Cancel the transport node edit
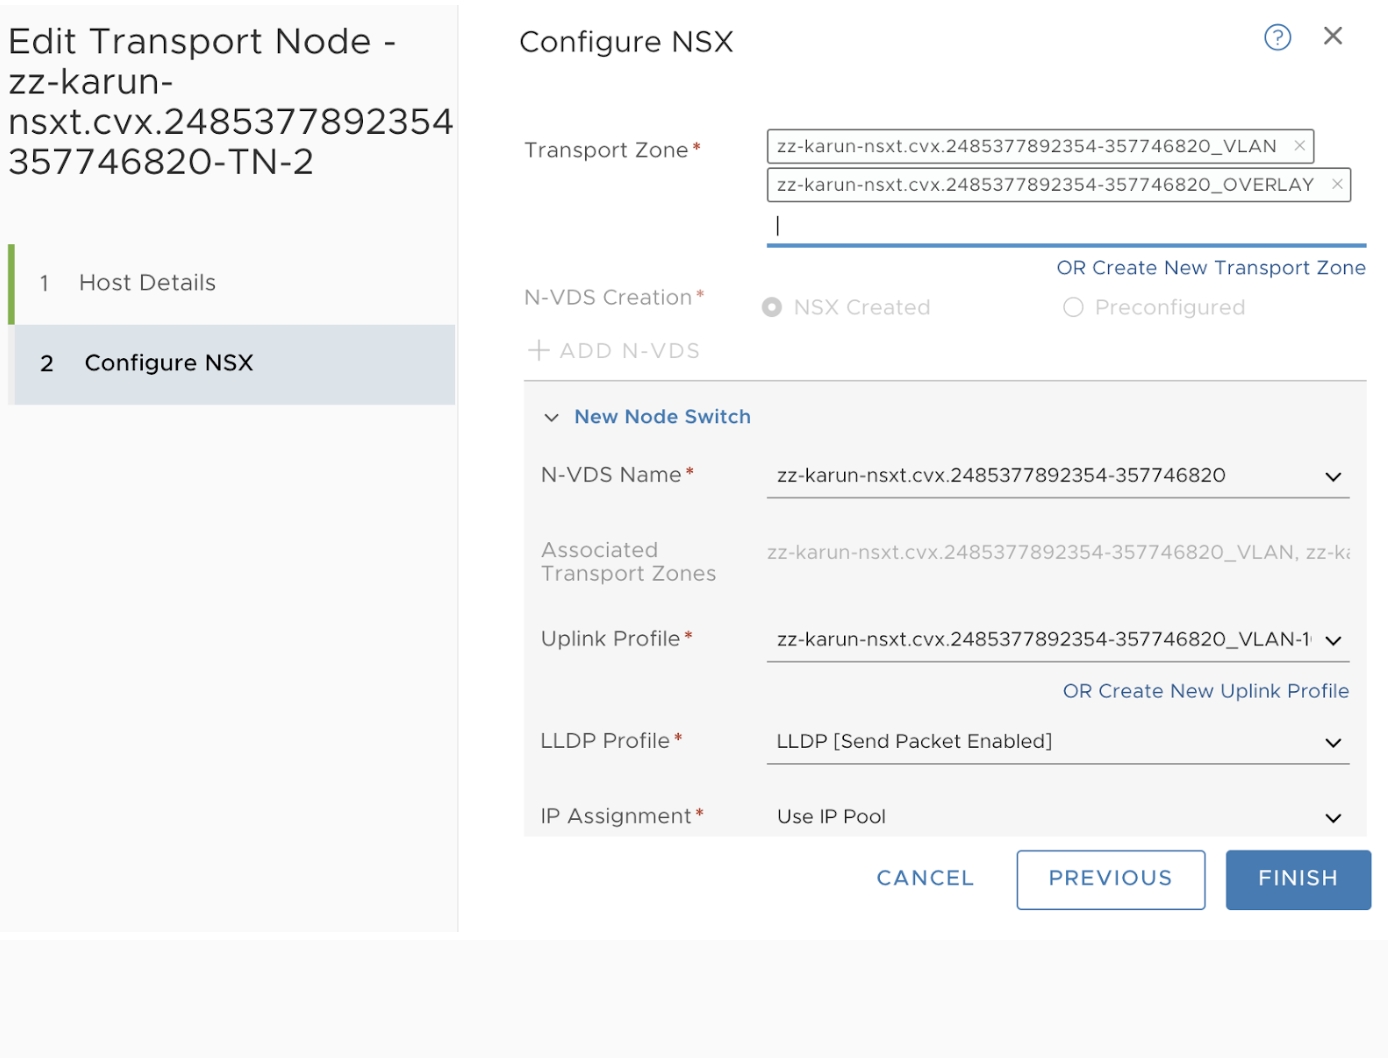The height and width of the screenshot is (1058, 1388). pyautogui.click(x=924, y=878)
